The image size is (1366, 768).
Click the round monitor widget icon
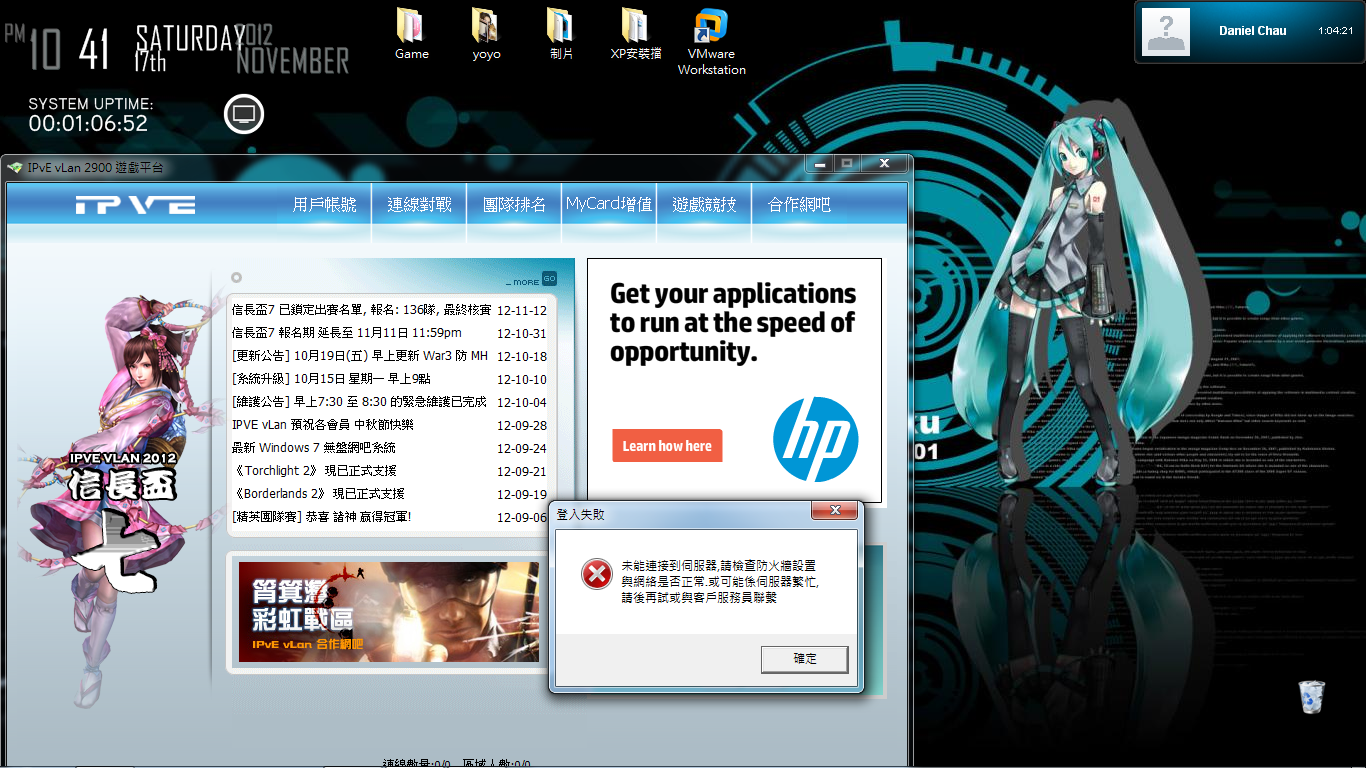pyautogui.click(x=244, y=114)
